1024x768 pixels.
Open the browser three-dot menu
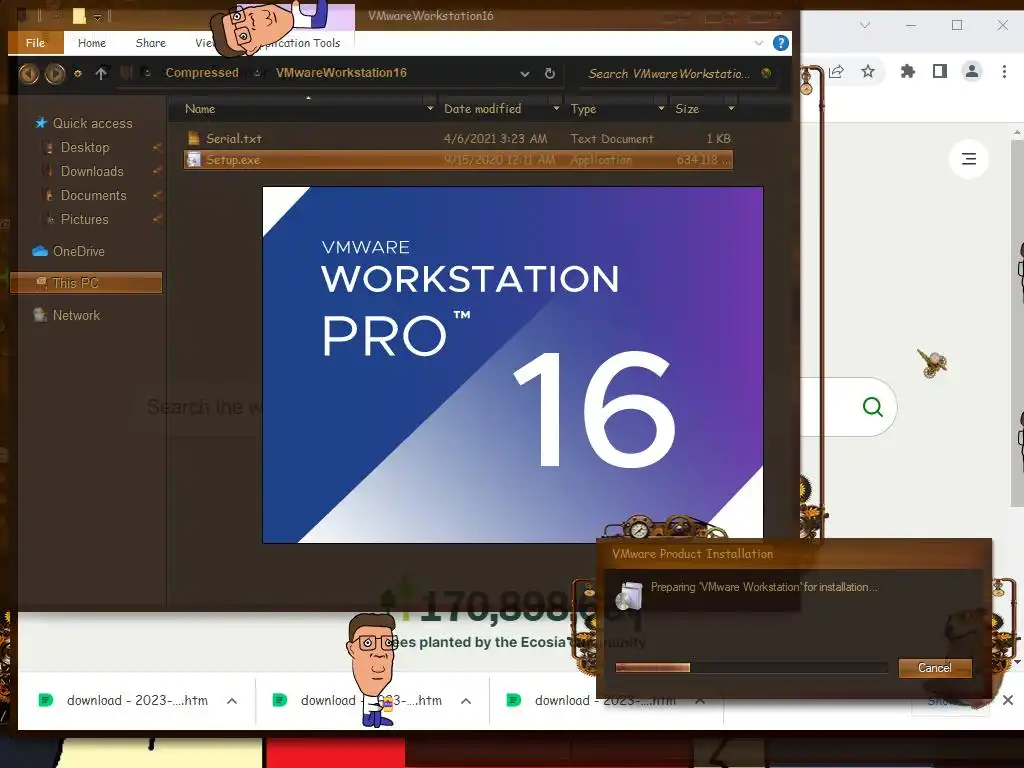[1004, 71]
